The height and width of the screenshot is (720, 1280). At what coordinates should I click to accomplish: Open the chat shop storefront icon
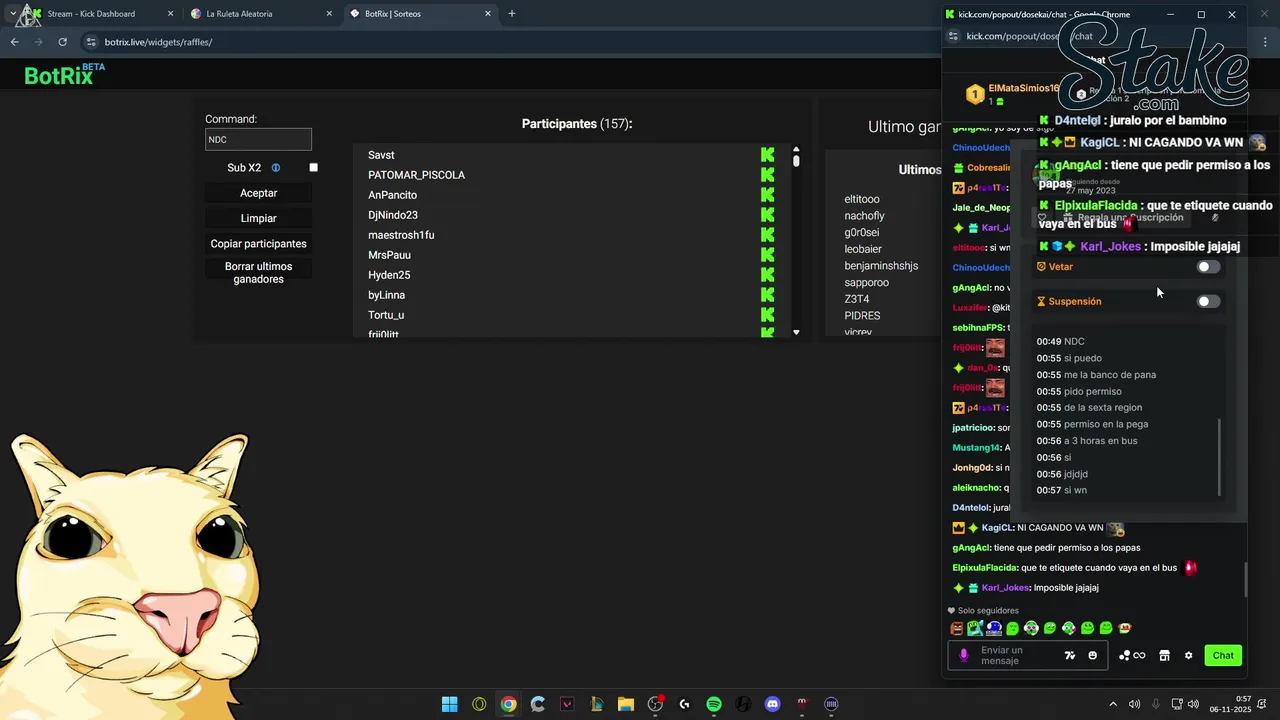click(x=1164, y=655)
